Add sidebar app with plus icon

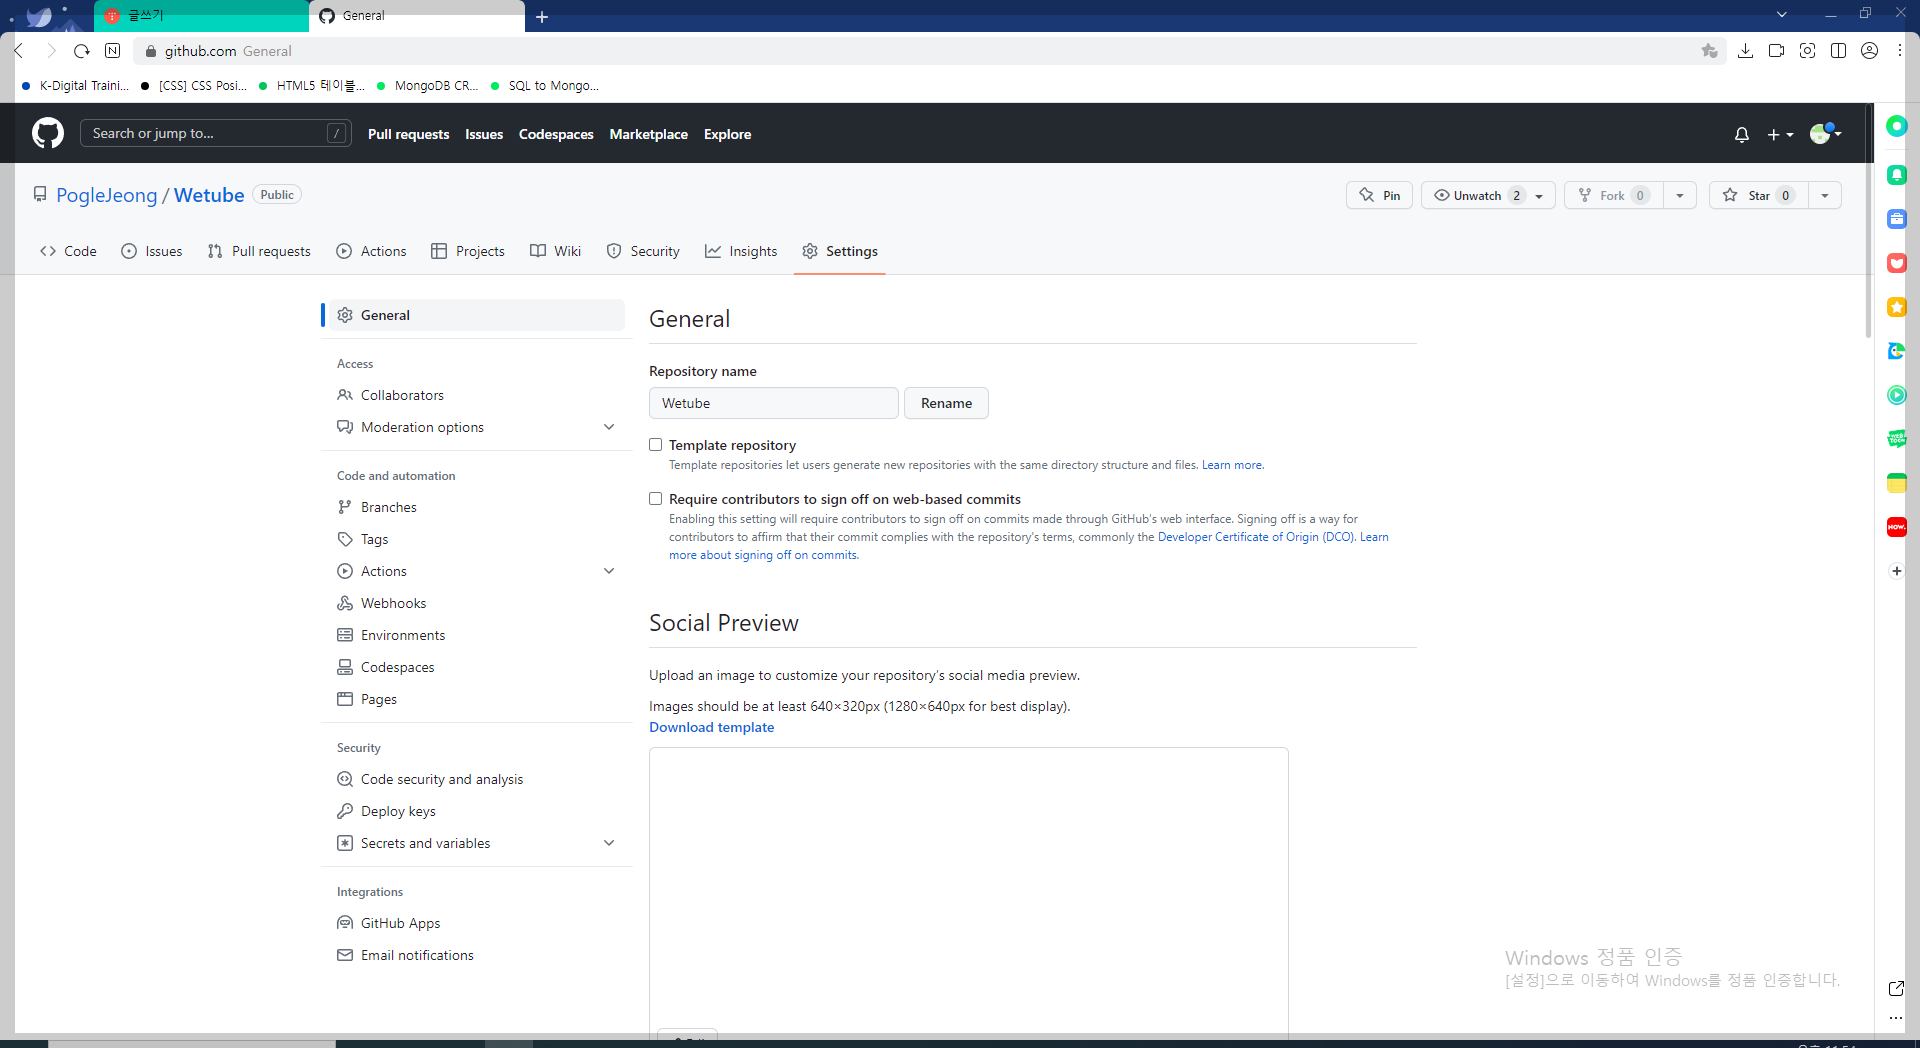point(1896,571)
